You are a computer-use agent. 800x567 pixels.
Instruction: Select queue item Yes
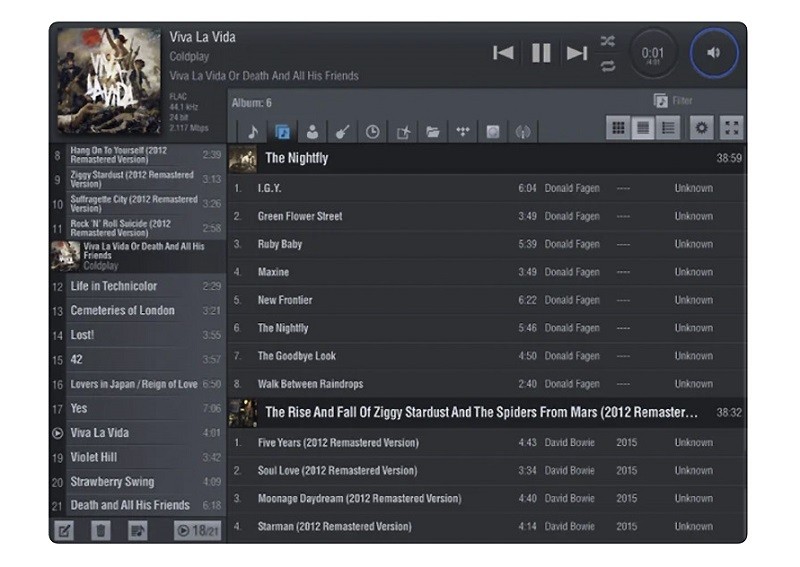pyautogui.click(x=138, y=409)
